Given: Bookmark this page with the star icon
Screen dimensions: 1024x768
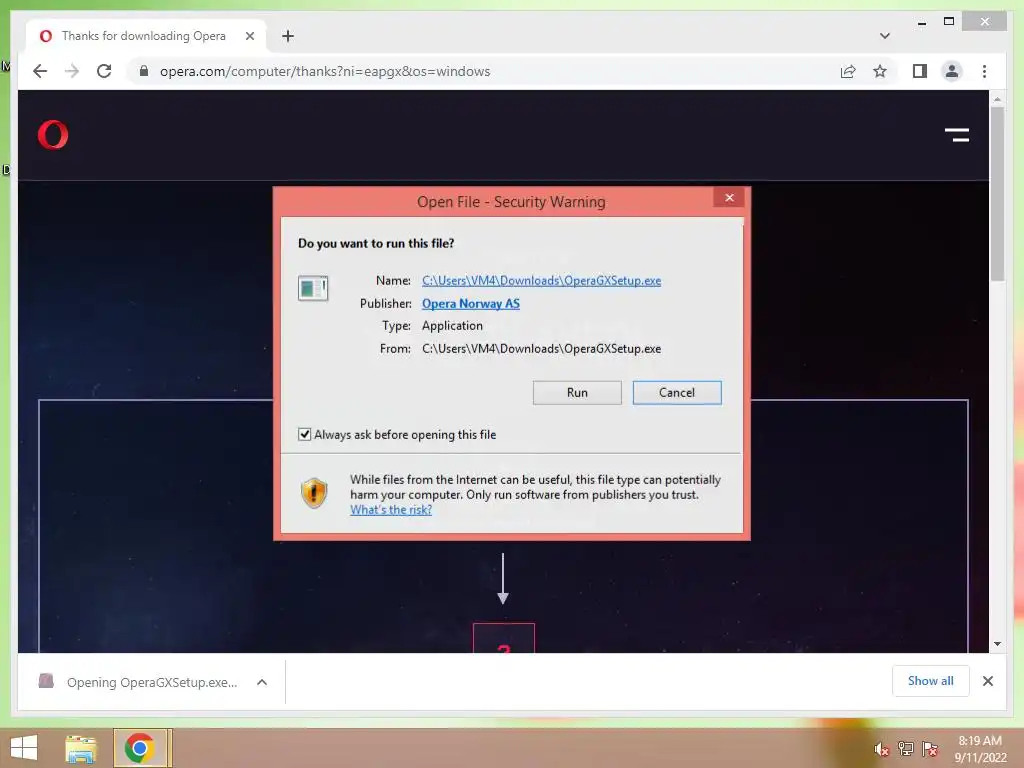Looking at the screenshot, I should pyautogui.click(x=880, y=71).
